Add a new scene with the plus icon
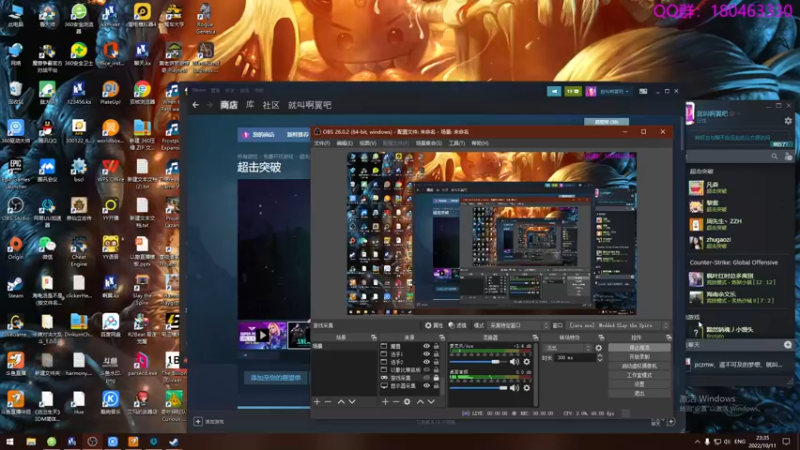Screen dimensions: 800x450 click(317, 402)
